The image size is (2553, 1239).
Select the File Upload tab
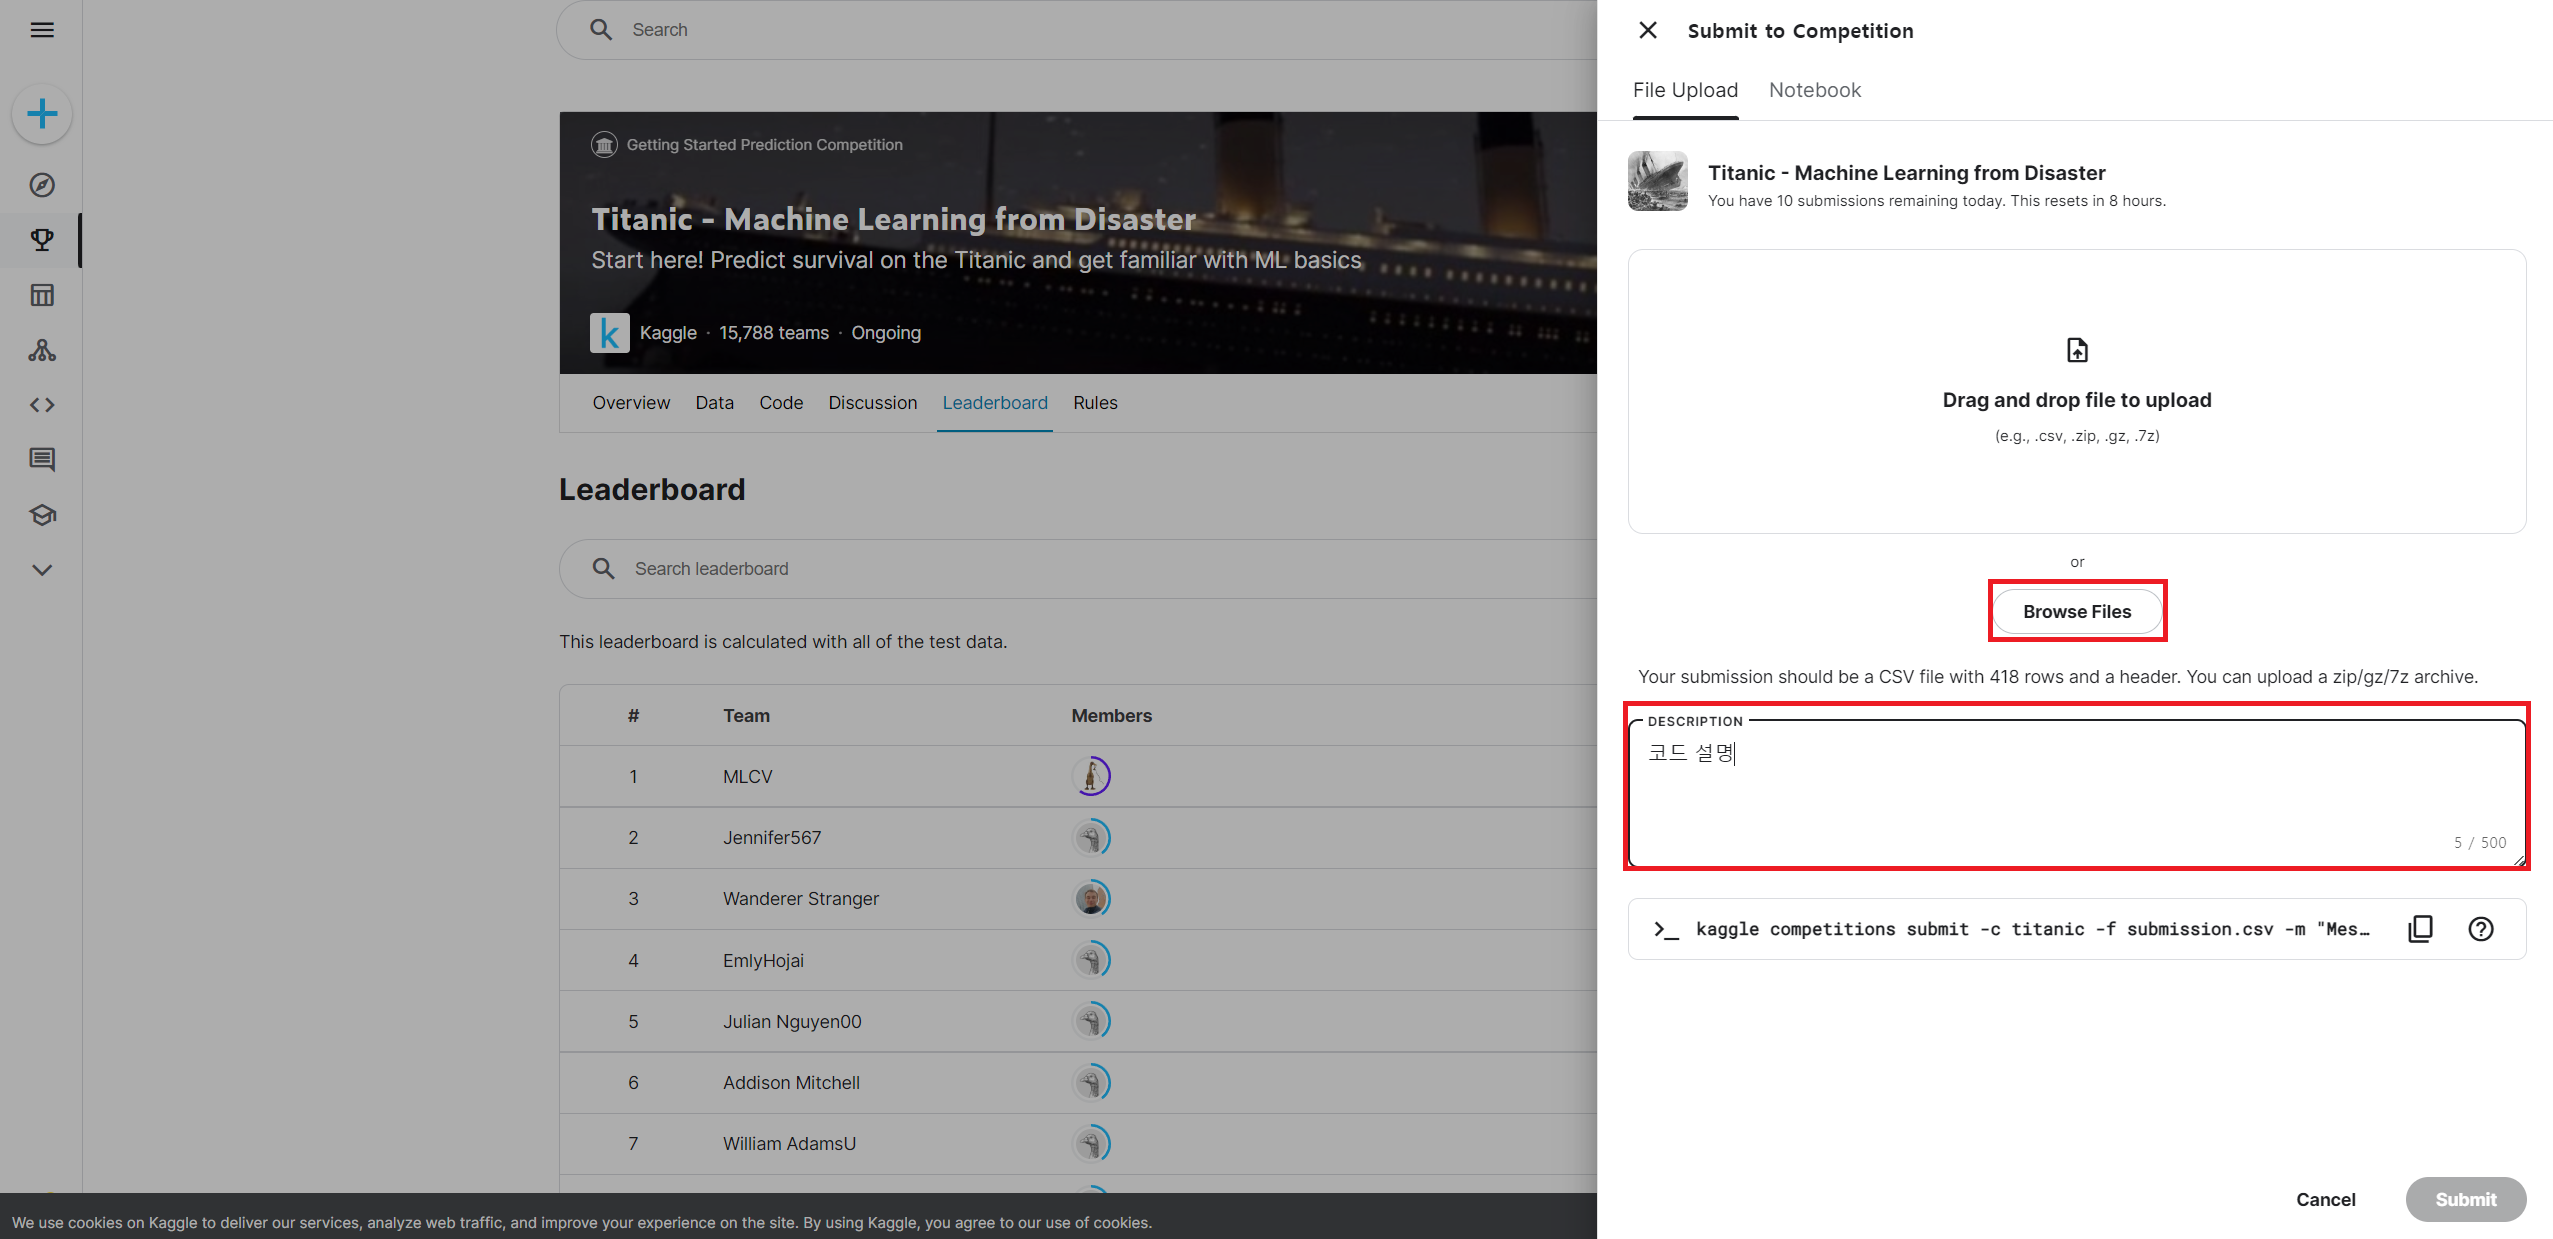[1685, 90]
